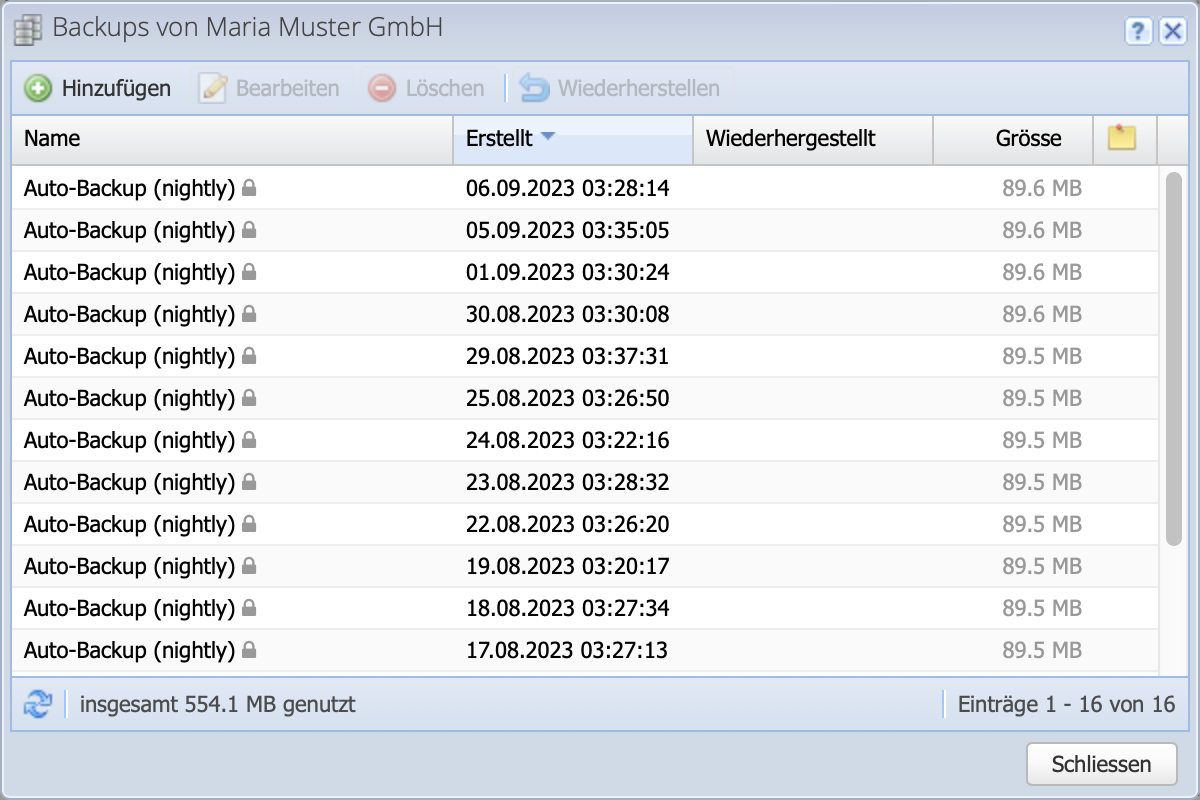Sort the list by the Name column
Image resolution: width=1200 pixels, height=800 pixels.
(52, 139)
